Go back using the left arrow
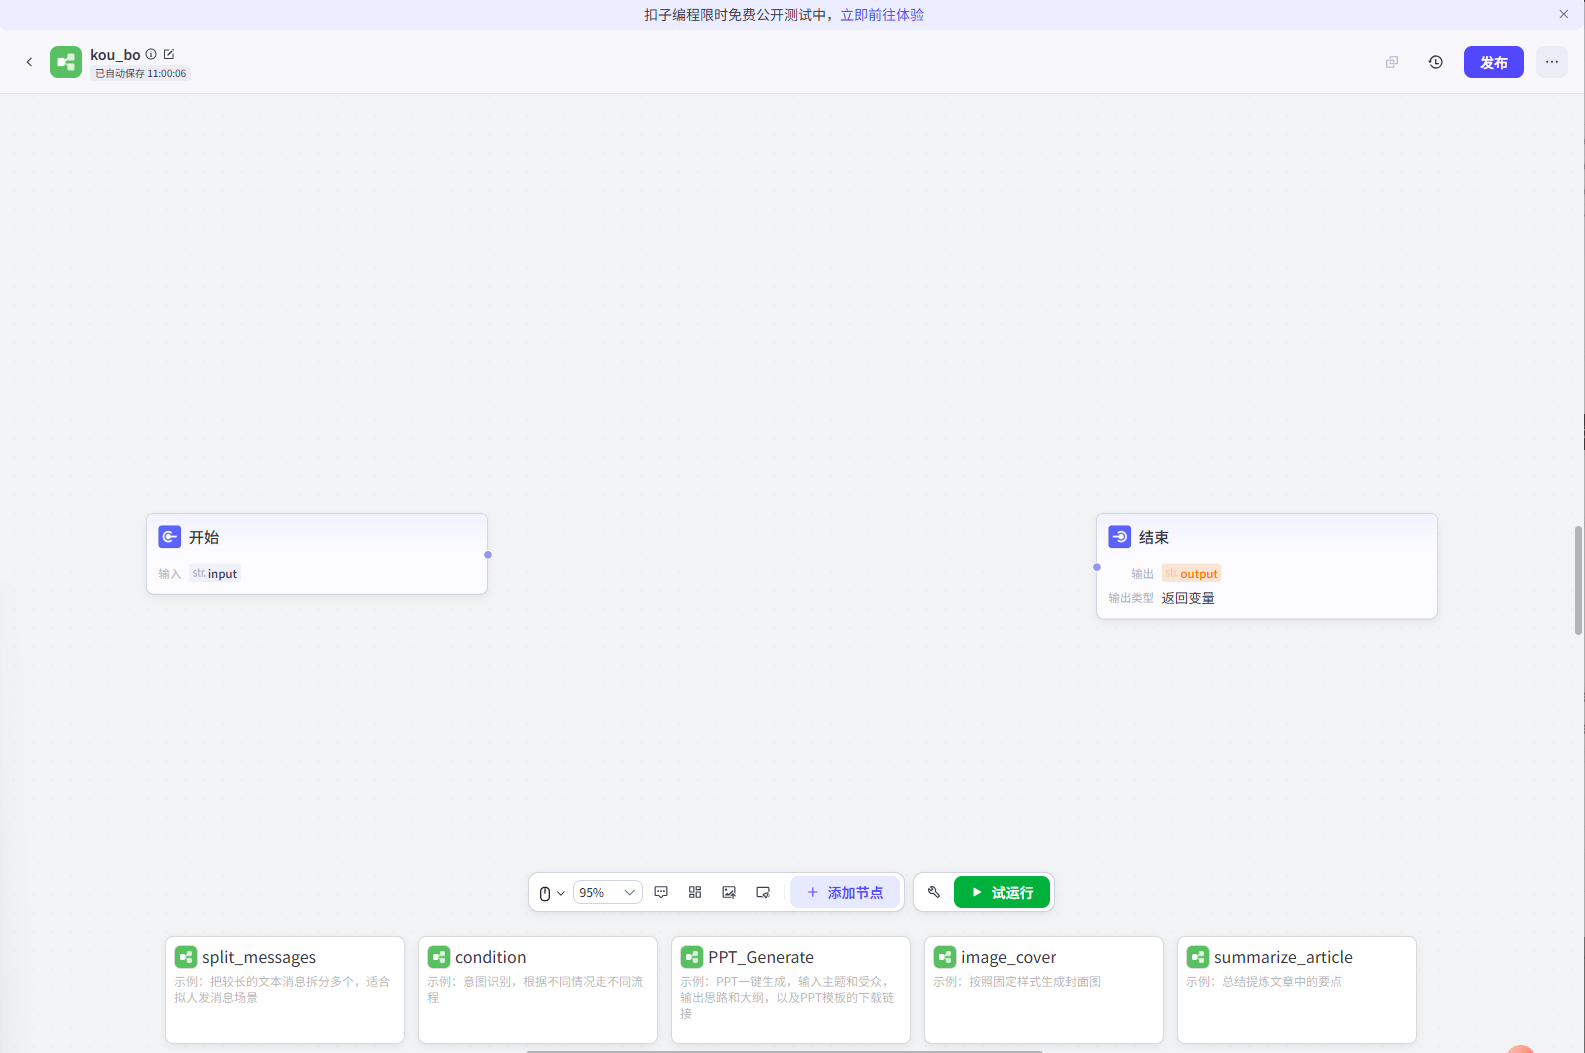This screenshot has width=1585, height=1053. click(x=29, y=62)
